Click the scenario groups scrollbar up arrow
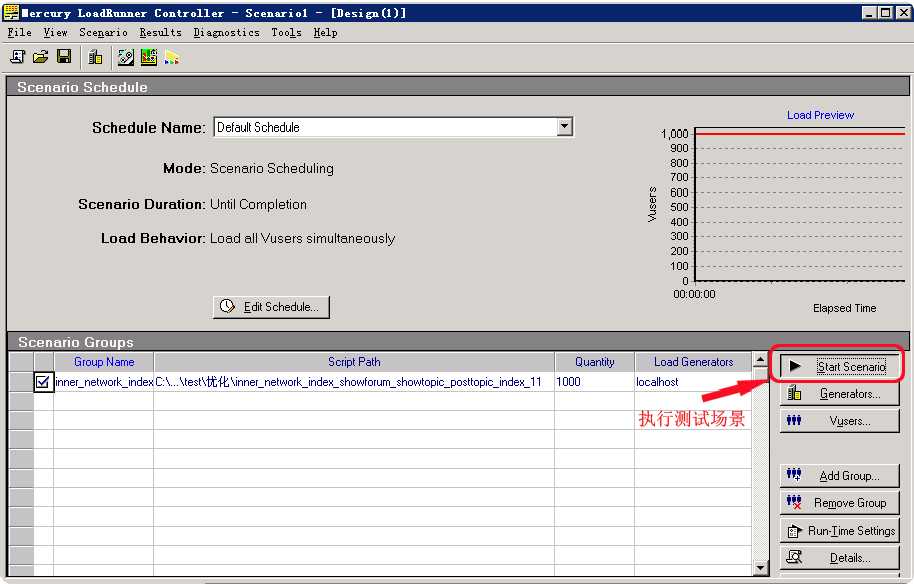The width and height of the screenshot is (914, 584). click(x=760, y=360)
